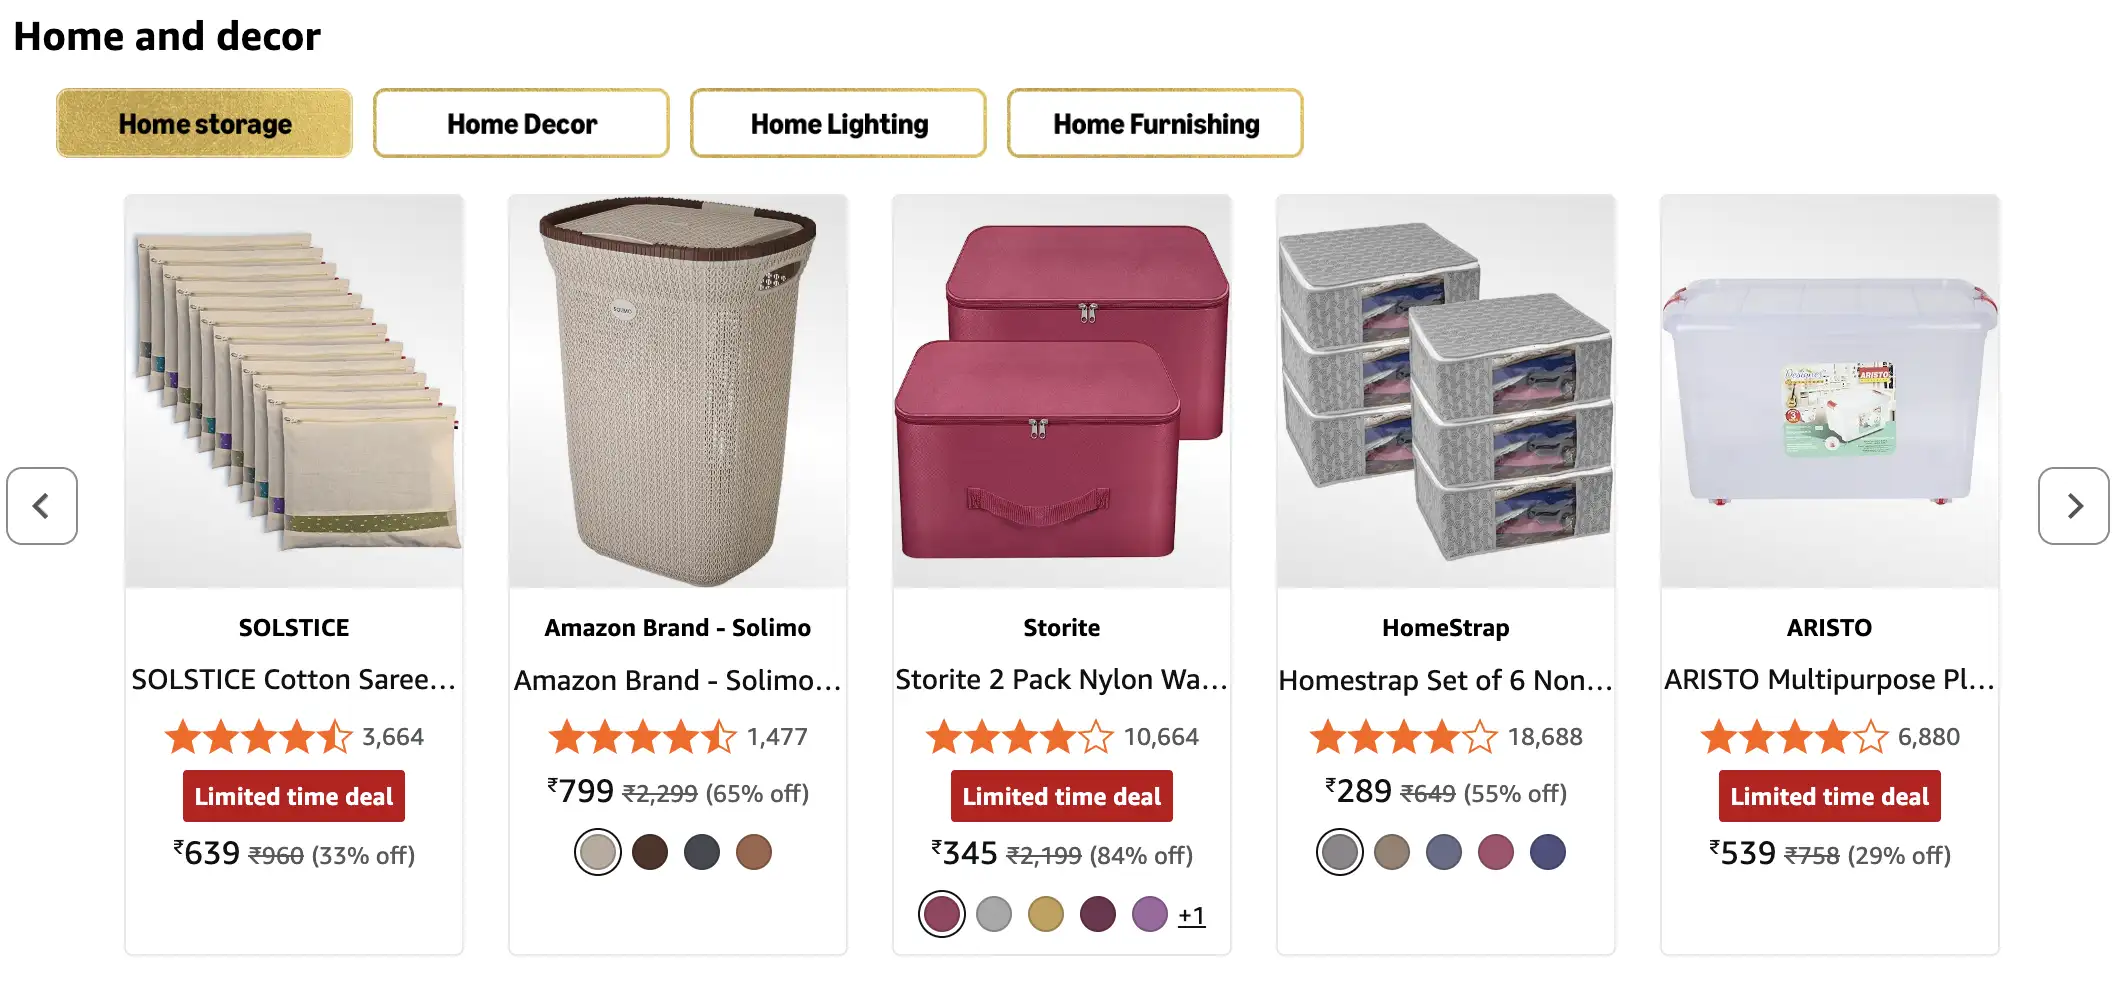Screen dimensions: 2118x984
Task: Select beige Solimo basket color swatch
Action: point(598,853)
